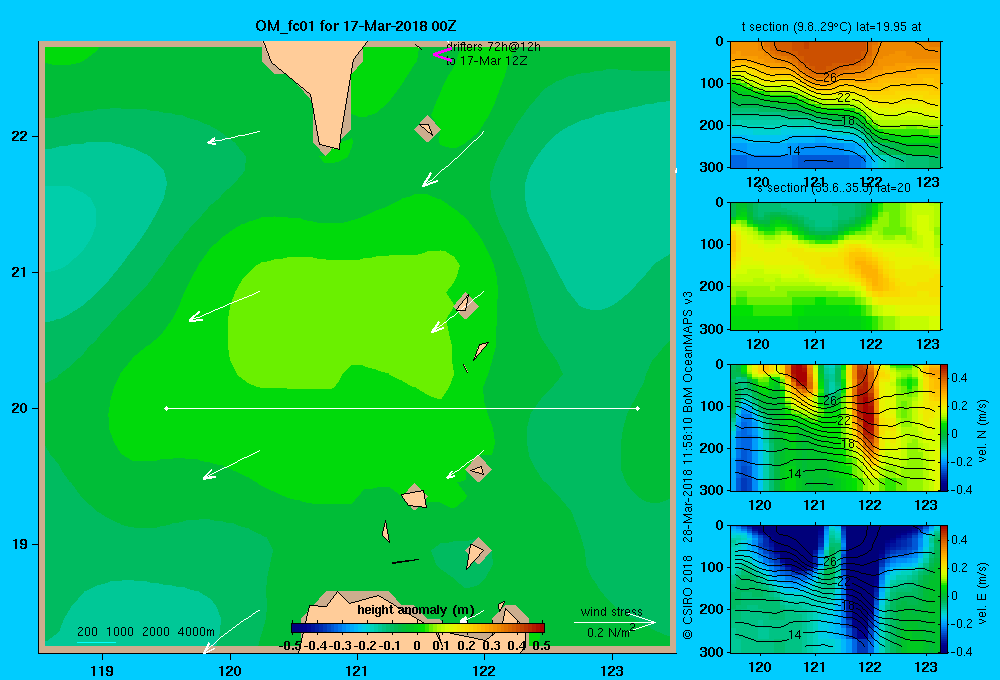Select the wind stress reference arrow
Image resolution: width=1000 pixels, height=680 pixels.
(x=615, y=622)
